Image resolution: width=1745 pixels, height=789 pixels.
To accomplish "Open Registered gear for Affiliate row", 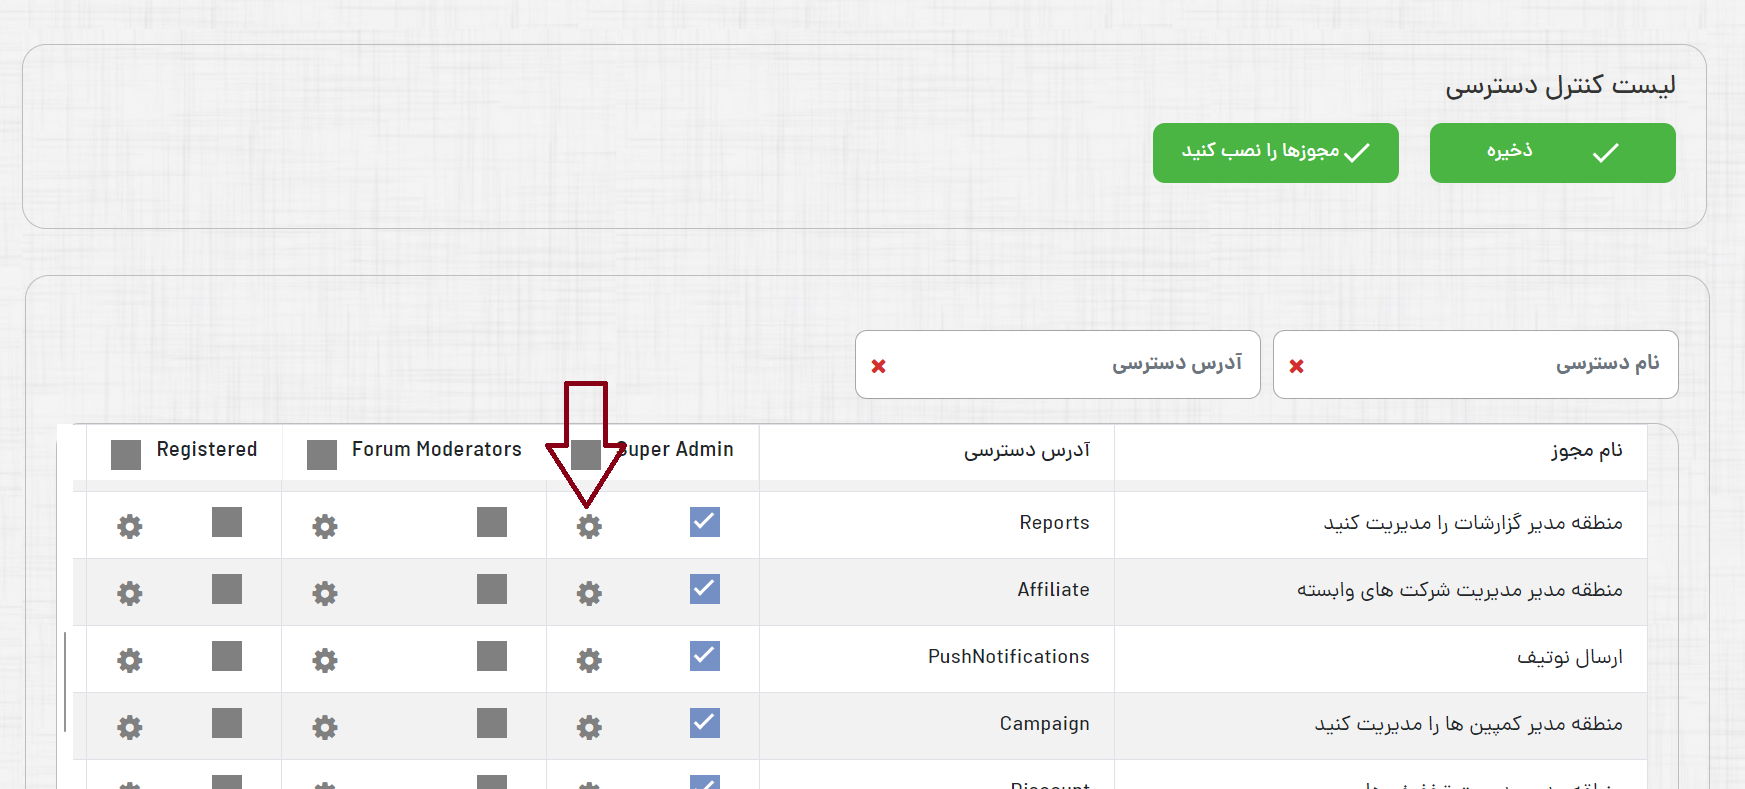I will coord(130,593).
